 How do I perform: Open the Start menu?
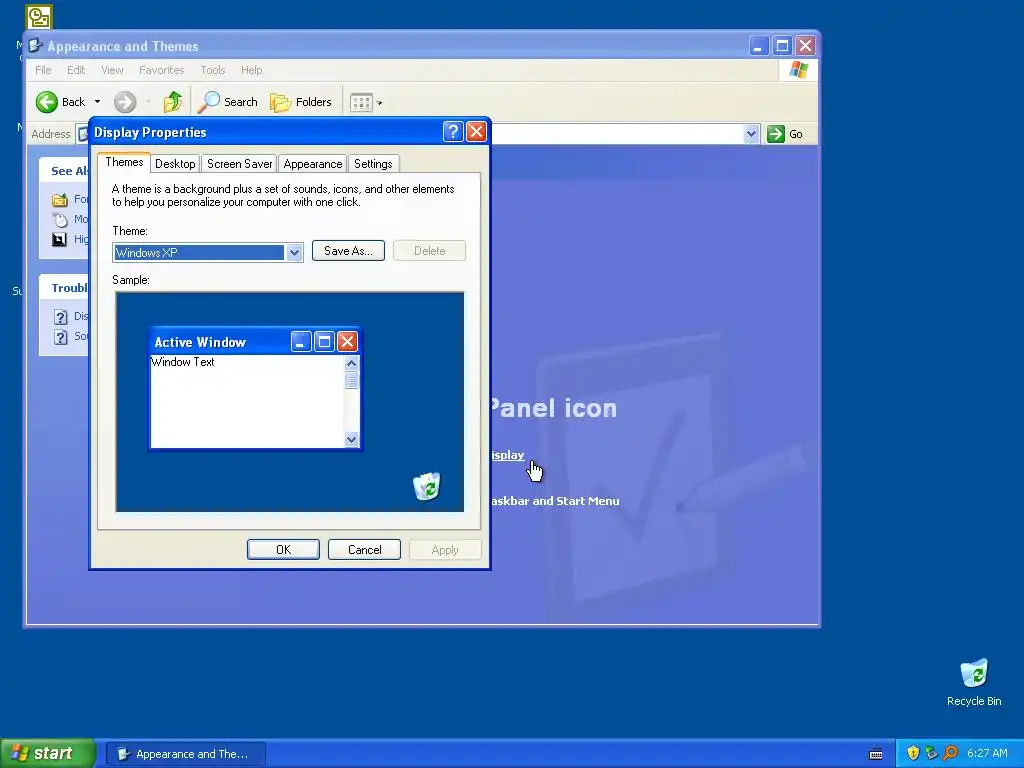click(x=48, y=753)
